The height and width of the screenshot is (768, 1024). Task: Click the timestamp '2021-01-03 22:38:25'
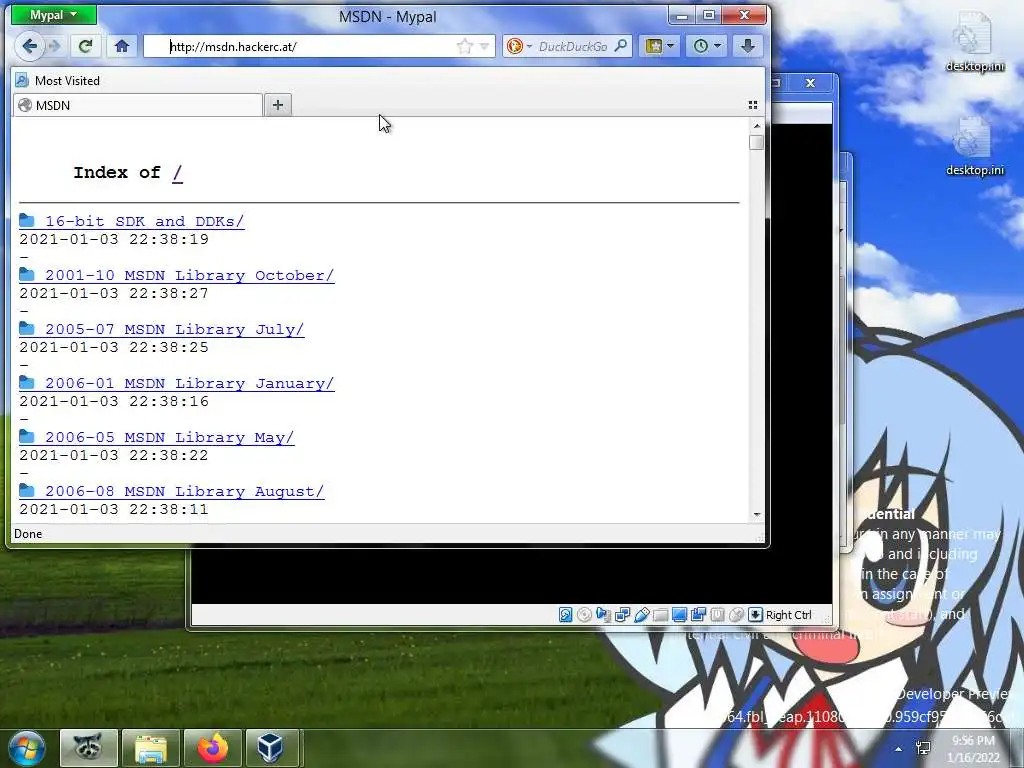point(114,348)
